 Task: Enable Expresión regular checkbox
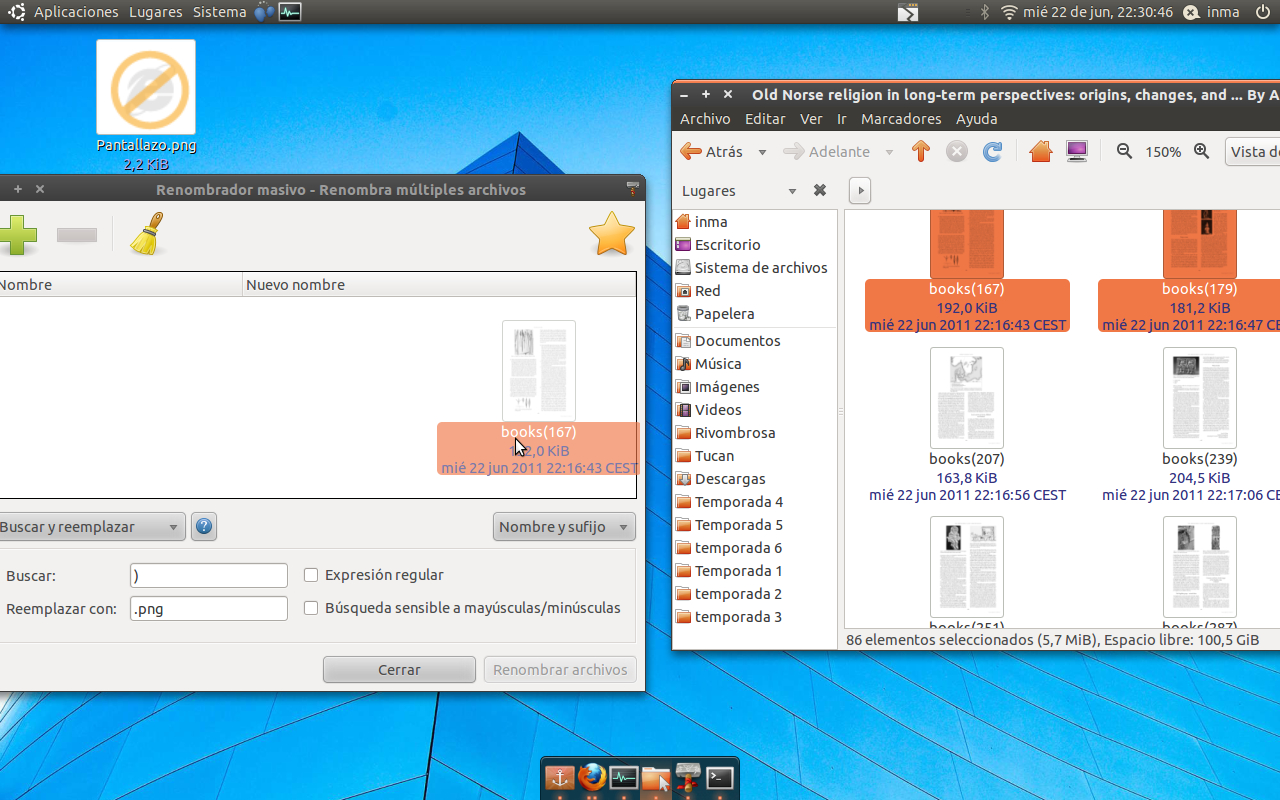pos(311,575)
